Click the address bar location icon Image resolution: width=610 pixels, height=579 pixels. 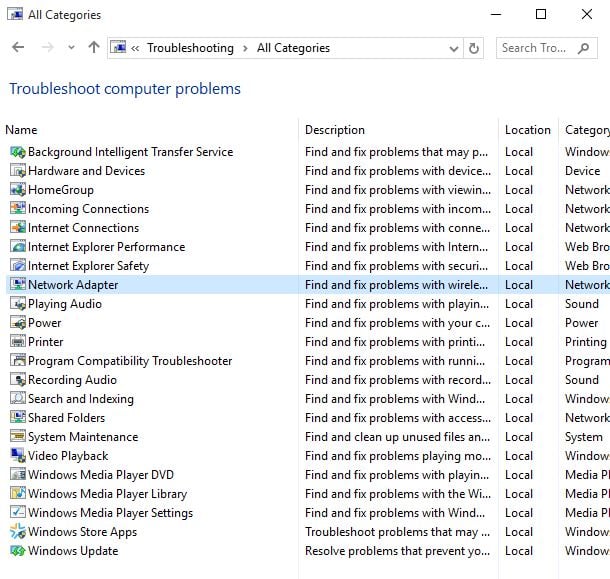[118, 47]
